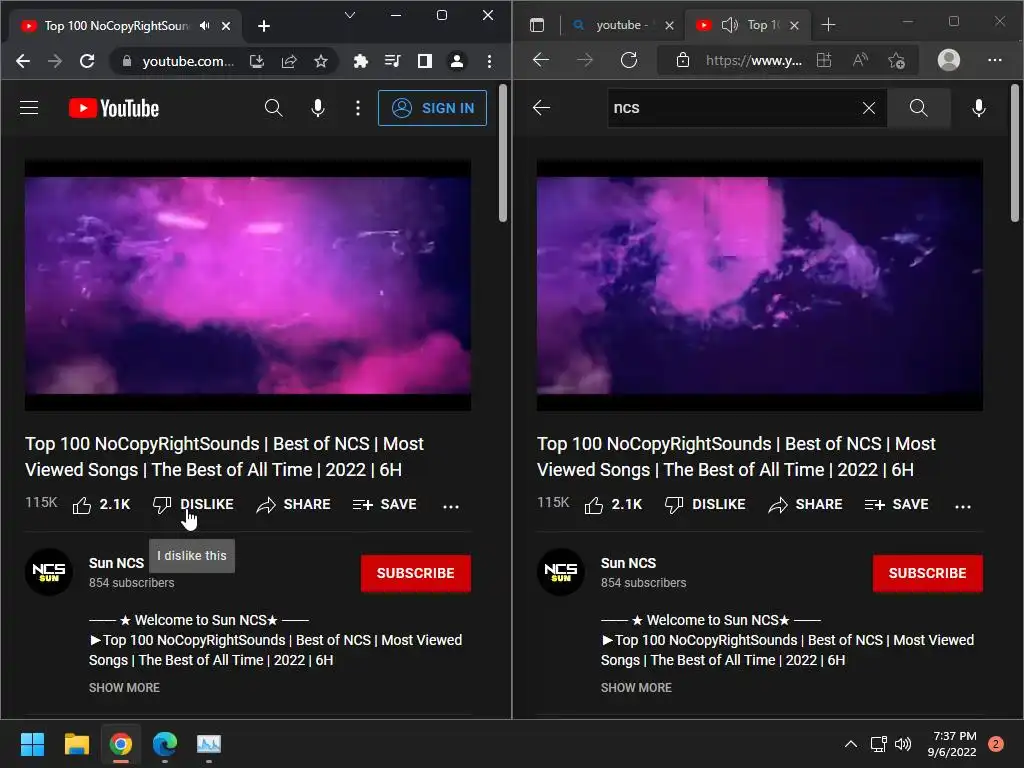Click Chrome back arrow button
This screenshot has width=1024, height=768.
(23, 61)
